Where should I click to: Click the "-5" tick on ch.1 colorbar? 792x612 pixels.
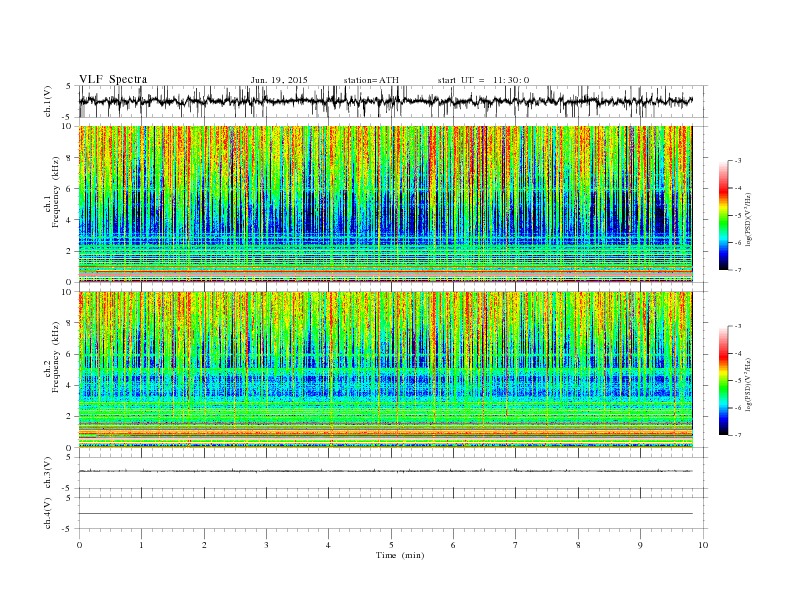[x=738, y=216]
